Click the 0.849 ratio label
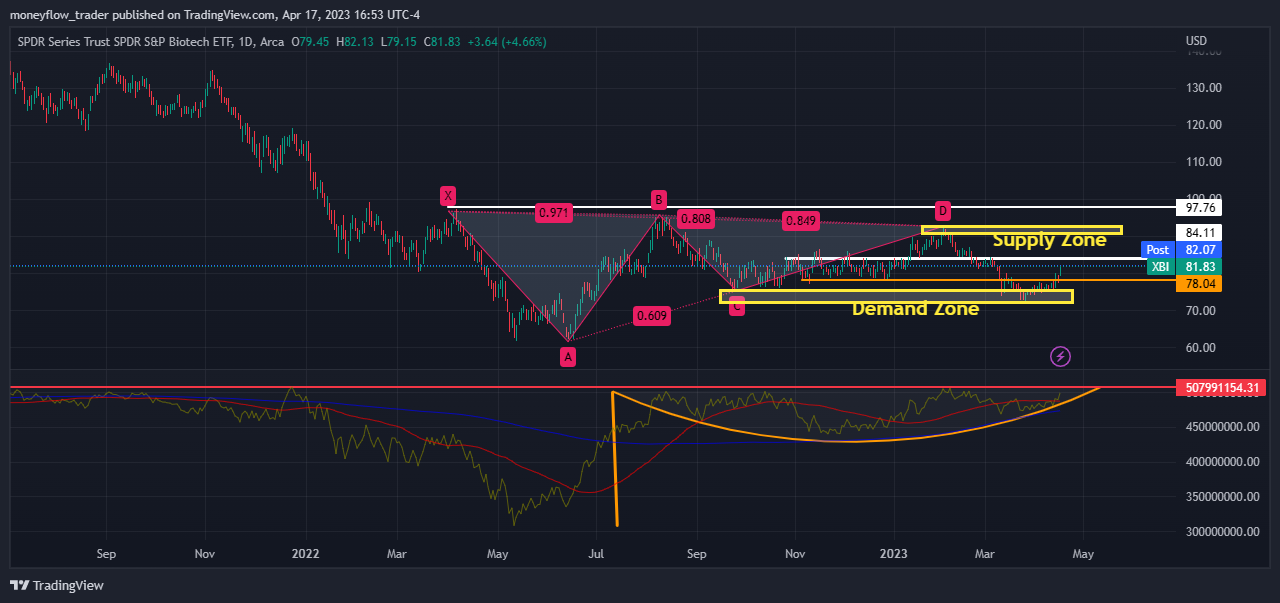The width and height of the screenshot is (1280, 603). (x=801, y=220)
